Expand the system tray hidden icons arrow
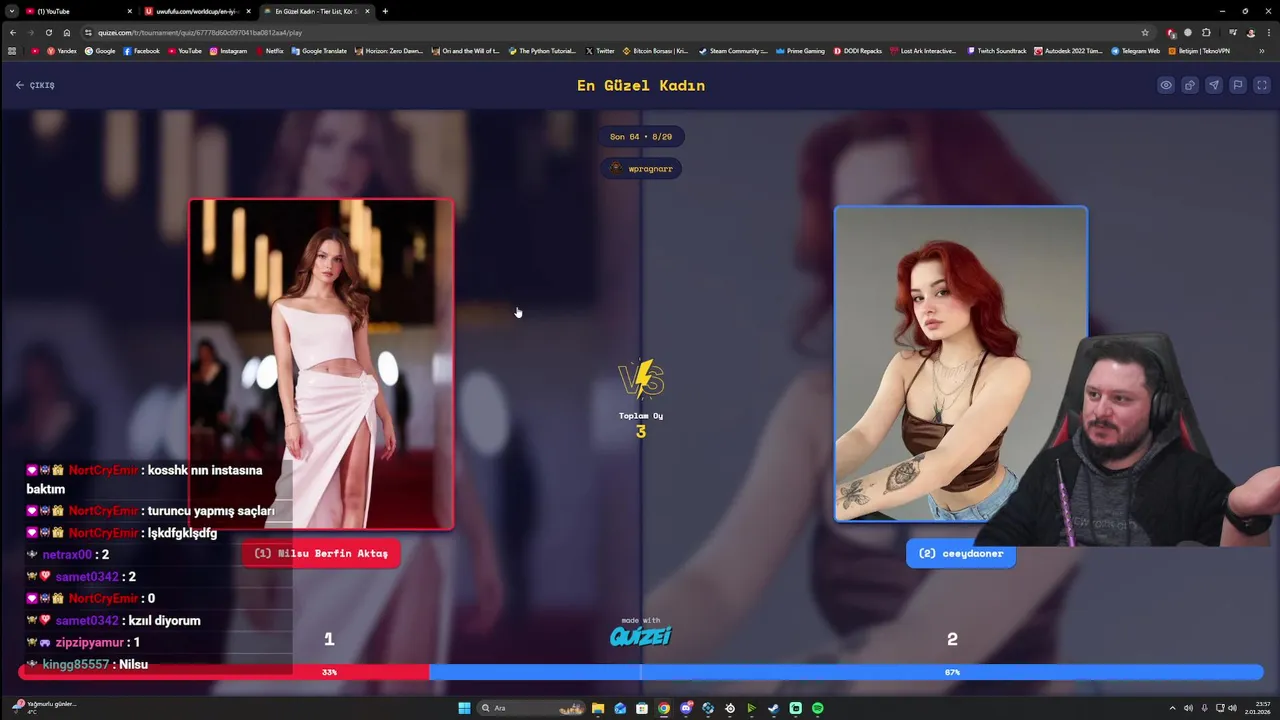Screen dimensions: 1280x720 (x=1172, y=708)
